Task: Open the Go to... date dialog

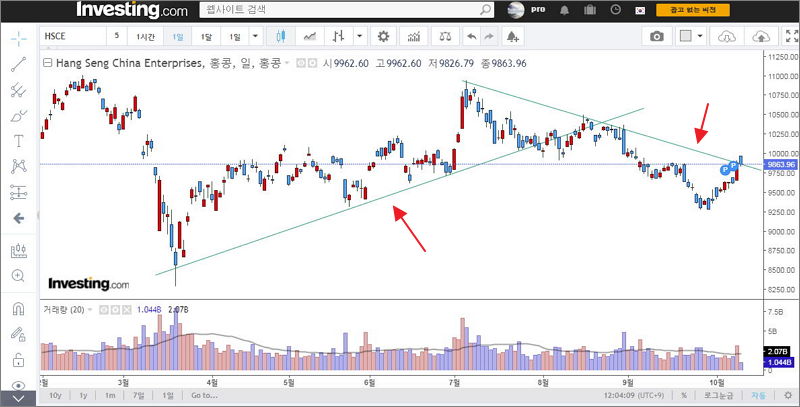Action: 204,395
